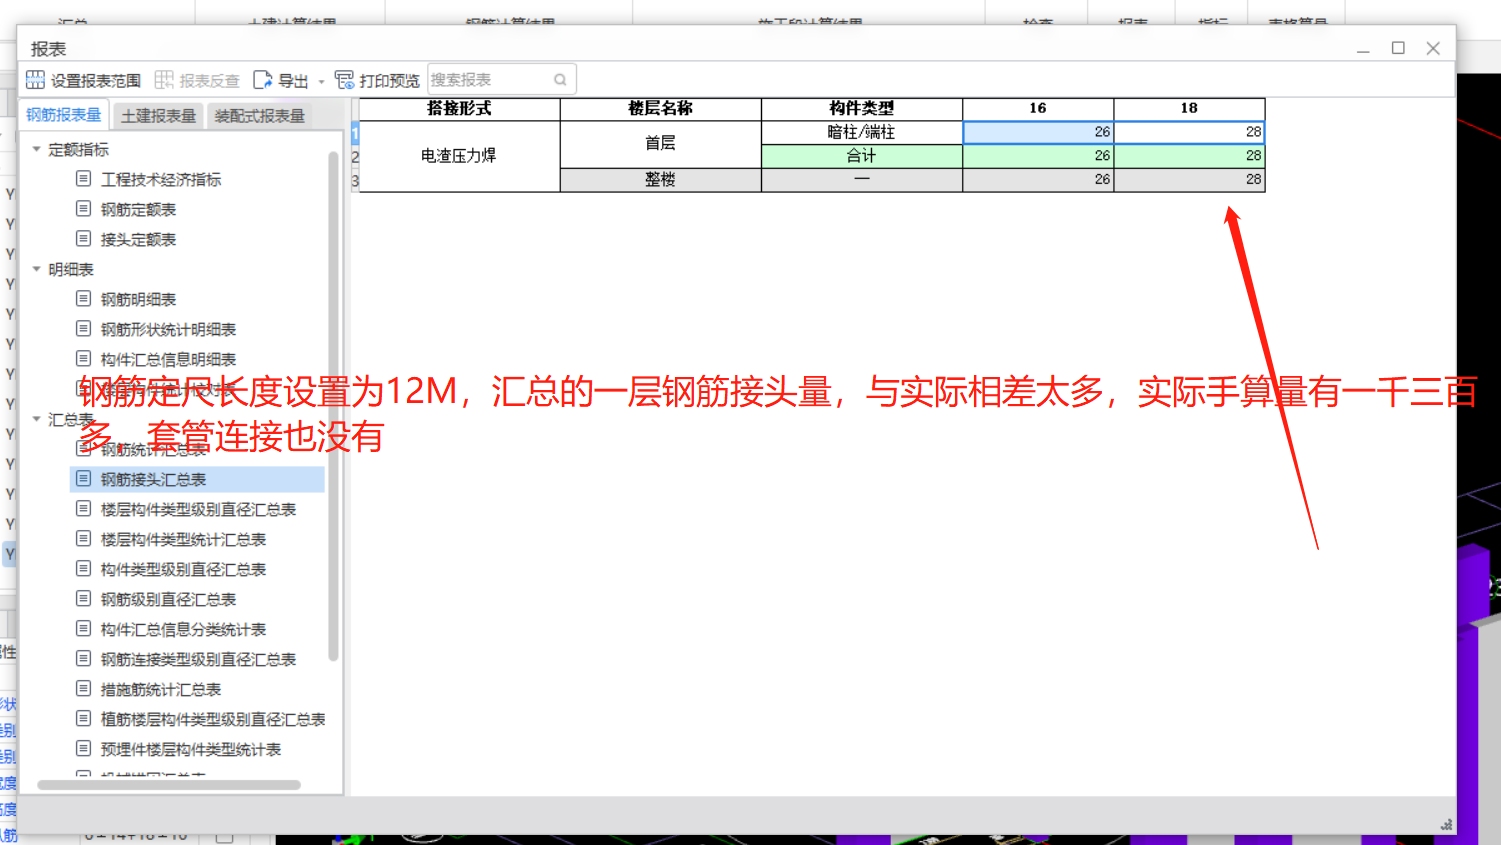1501x845 pixels.
Task: Click the 楼层名称 column header
Action: [x=660, y=108]
